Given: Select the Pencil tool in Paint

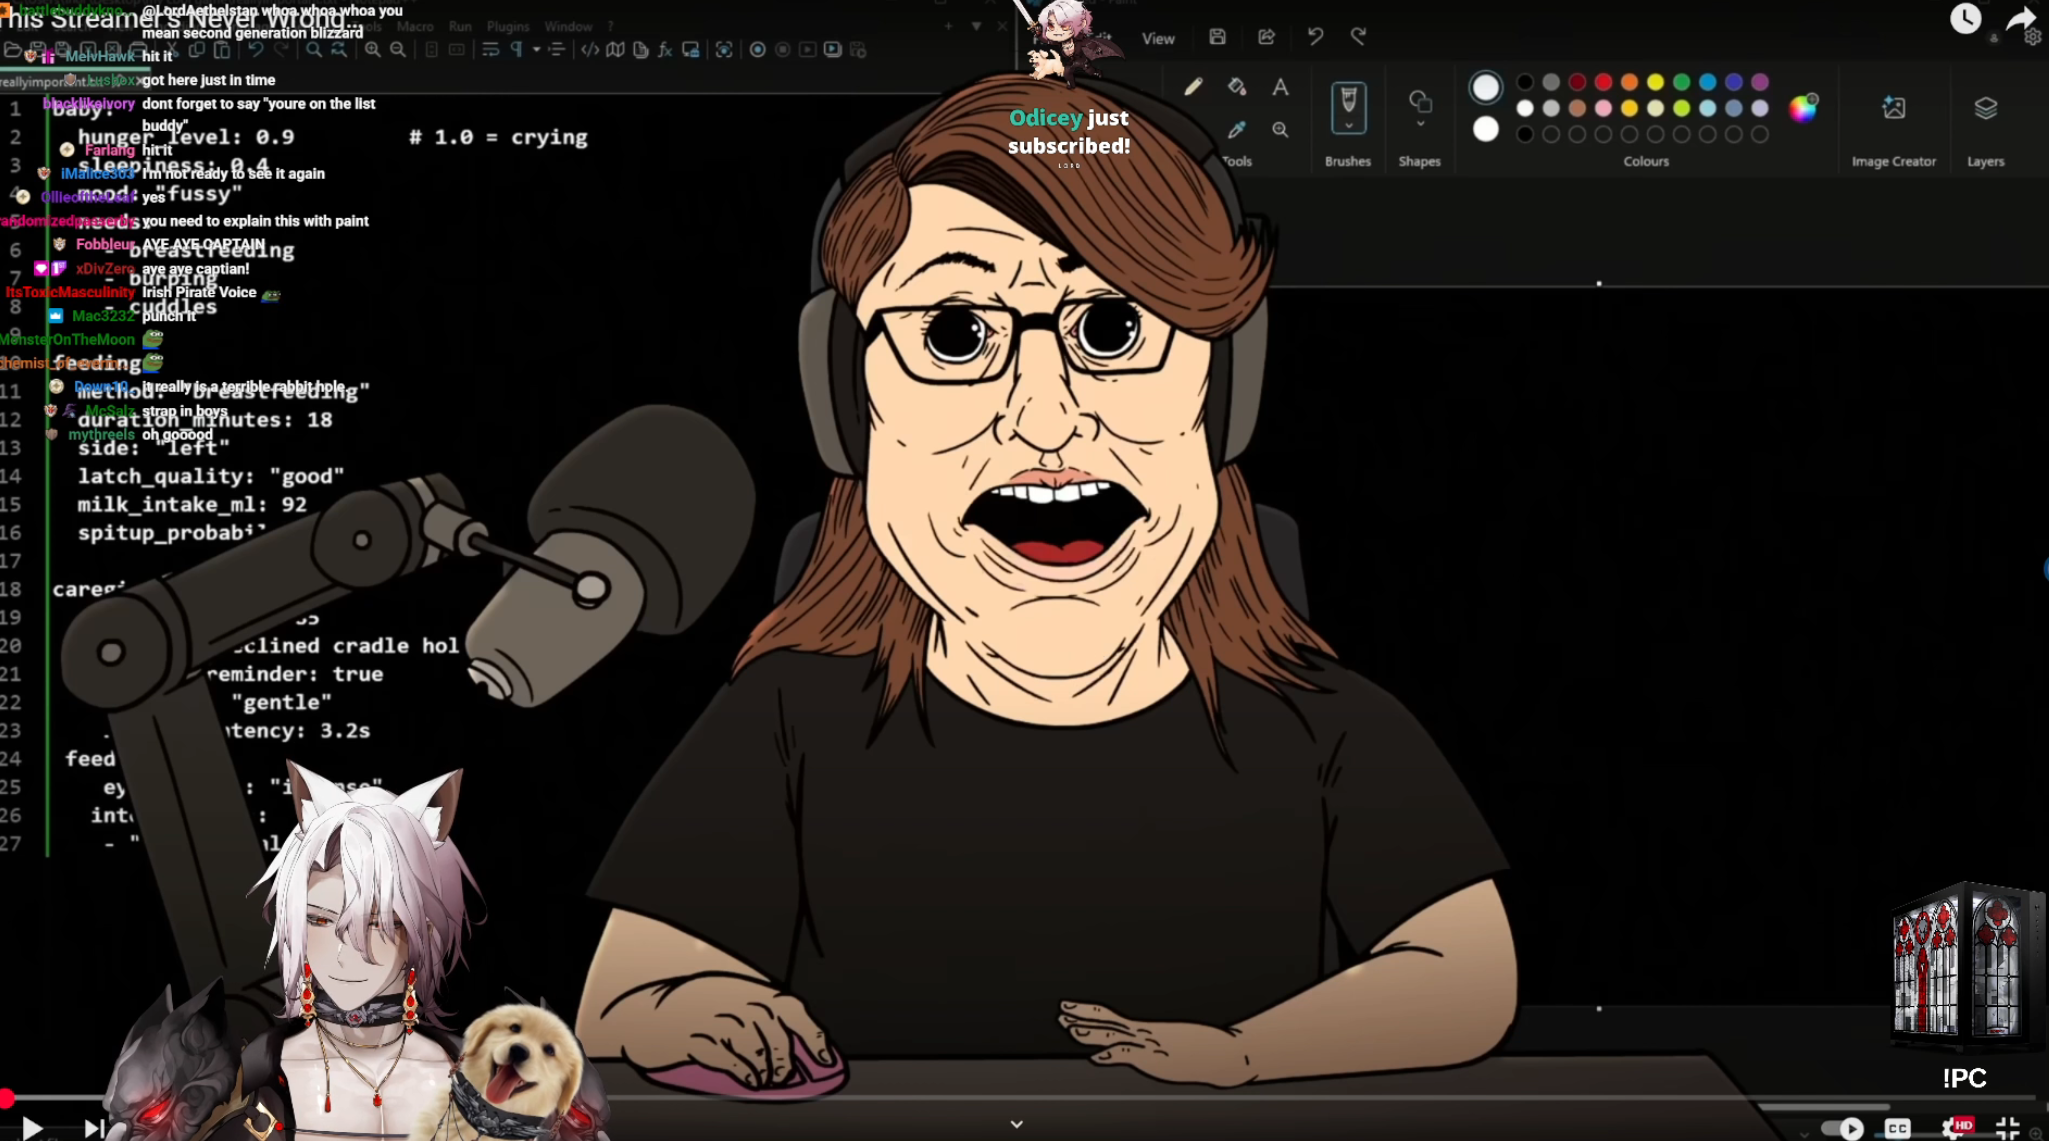Looking at the screenshot, I should pos(1193,87).
